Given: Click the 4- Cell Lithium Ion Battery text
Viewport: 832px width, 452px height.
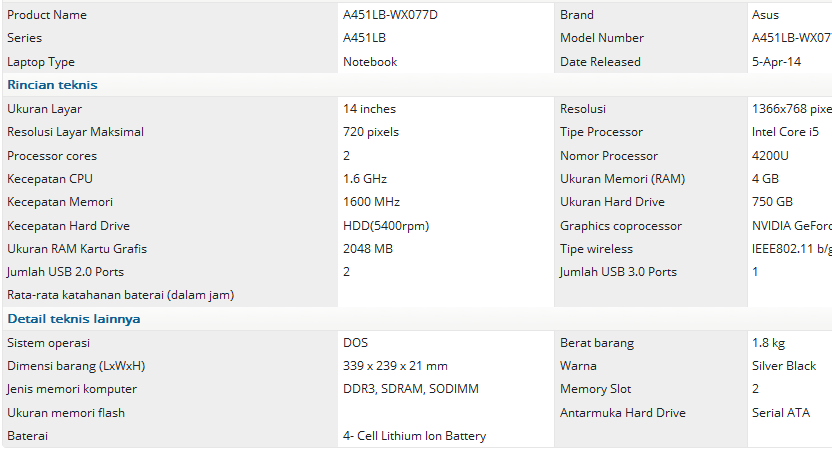Looking at the screenshot, I should click(414, 436).
